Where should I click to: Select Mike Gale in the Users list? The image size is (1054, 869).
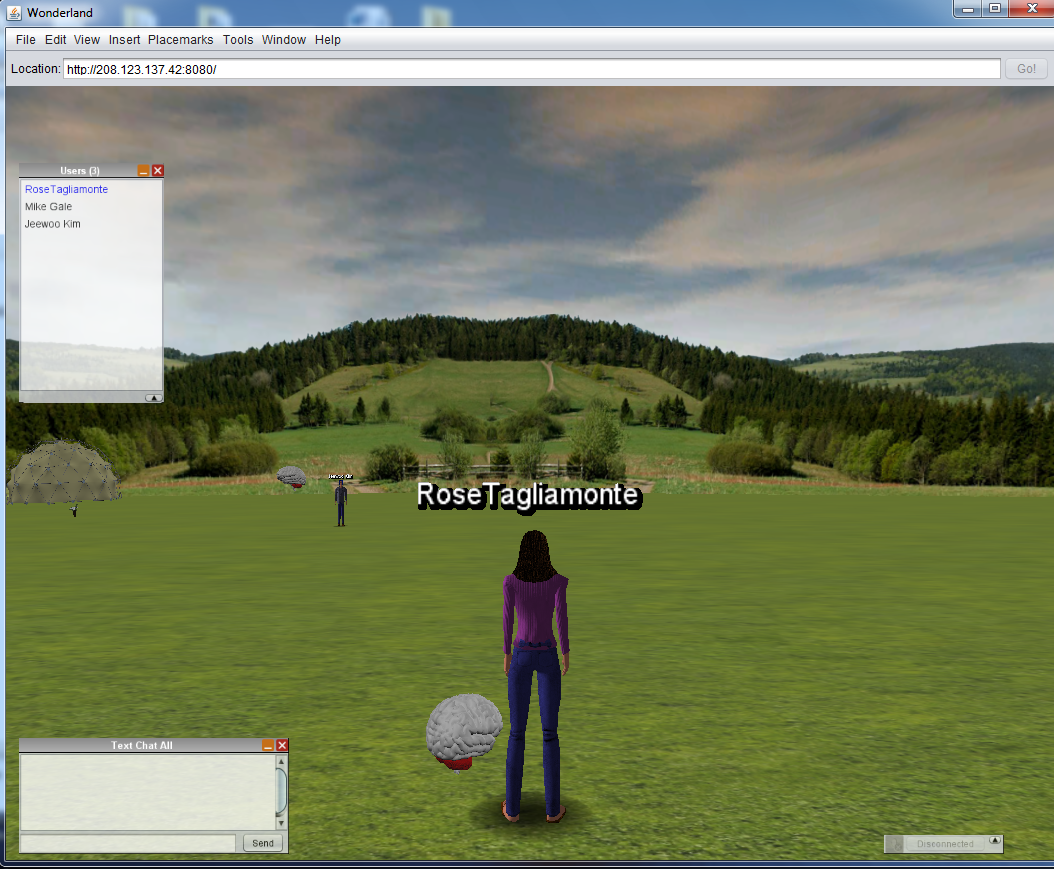(48, 206)
